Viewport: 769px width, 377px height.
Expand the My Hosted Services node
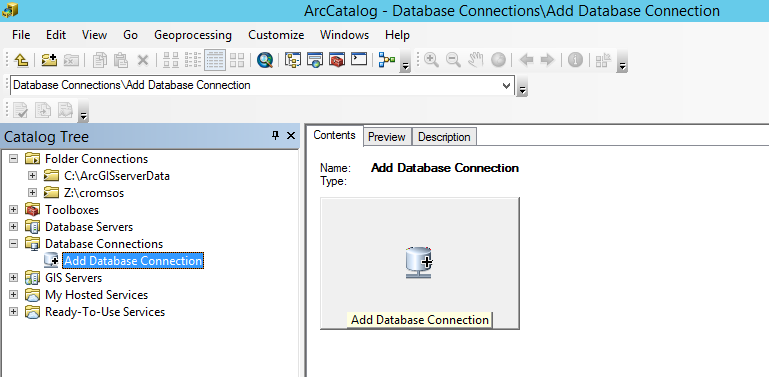click(14, 295)
